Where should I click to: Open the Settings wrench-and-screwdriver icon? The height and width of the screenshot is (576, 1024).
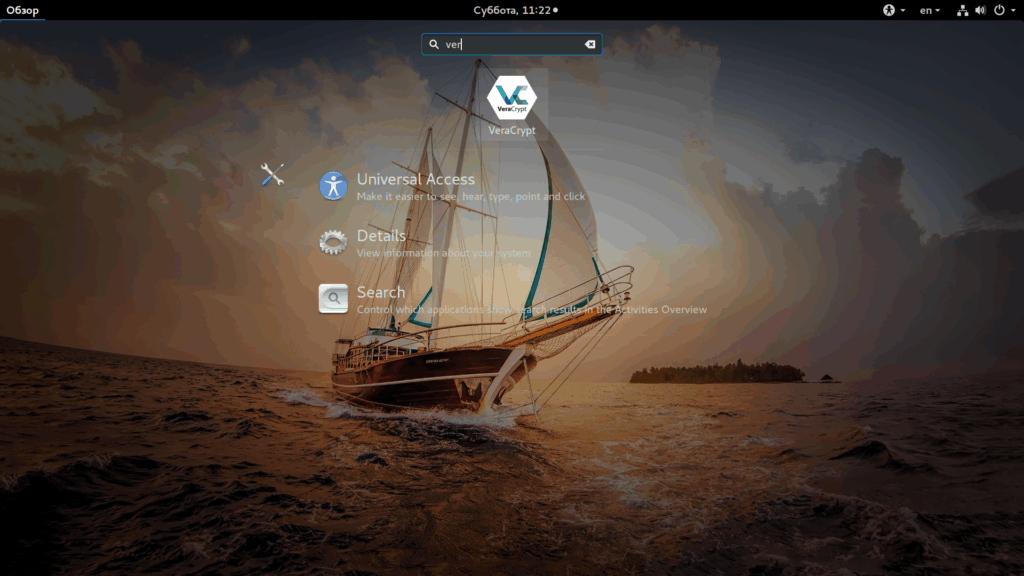[x=272, y=174]
